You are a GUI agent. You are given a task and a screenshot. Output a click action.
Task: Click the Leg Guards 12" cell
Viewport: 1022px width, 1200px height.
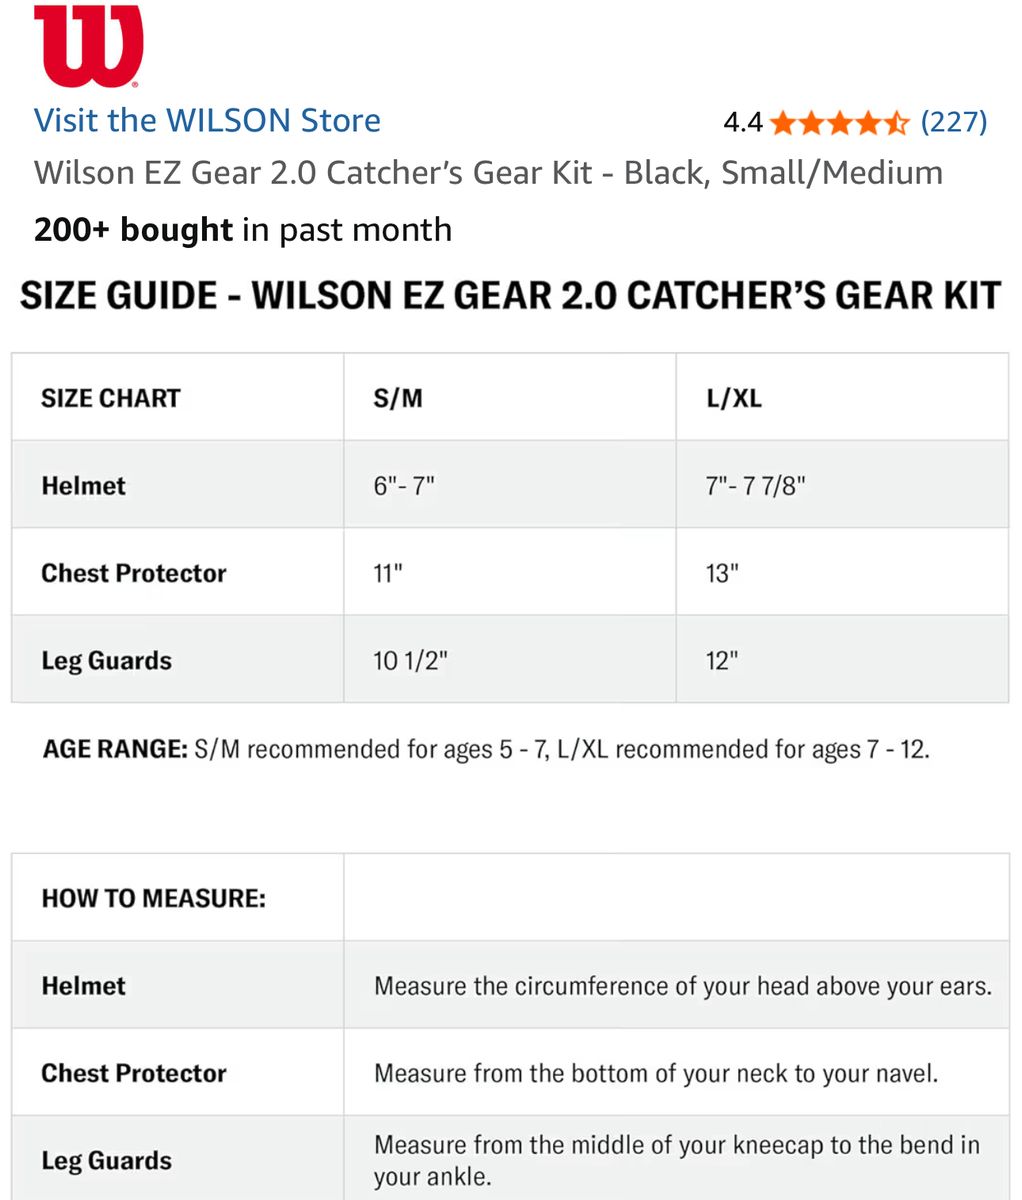click(842, 660)
